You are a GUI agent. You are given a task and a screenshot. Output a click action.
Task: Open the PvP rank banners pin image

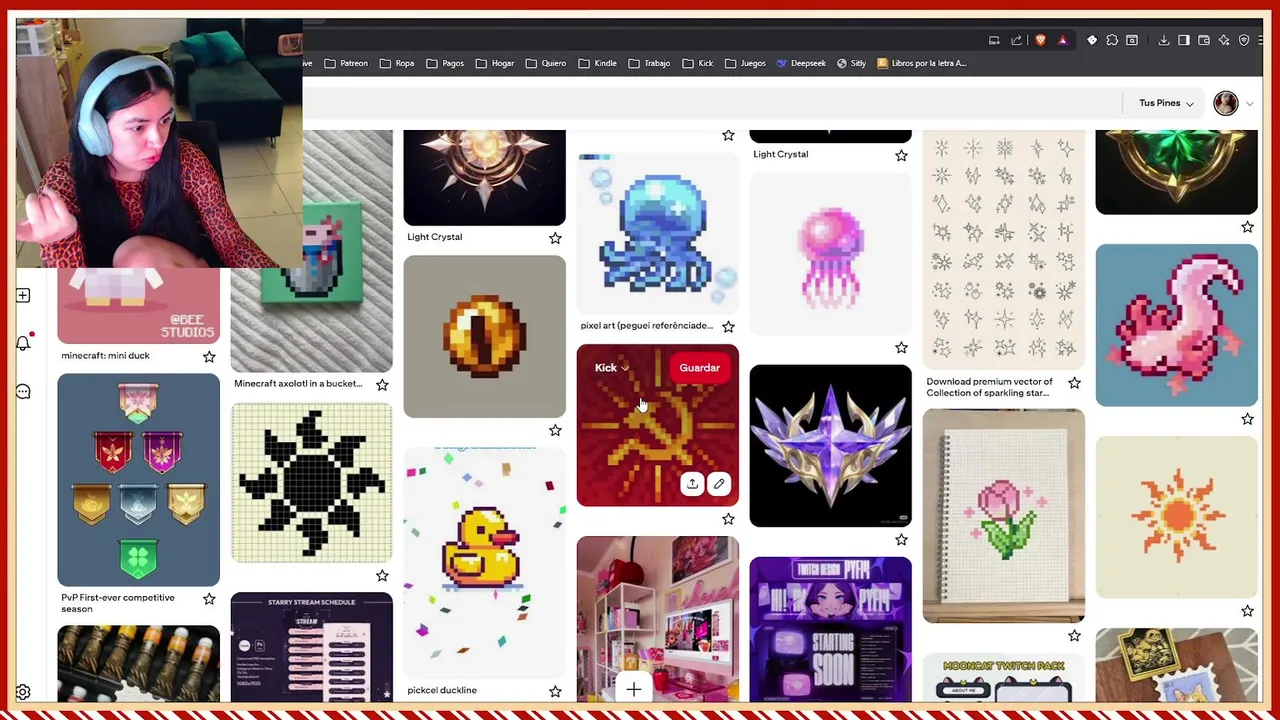(x=139, y=480)
